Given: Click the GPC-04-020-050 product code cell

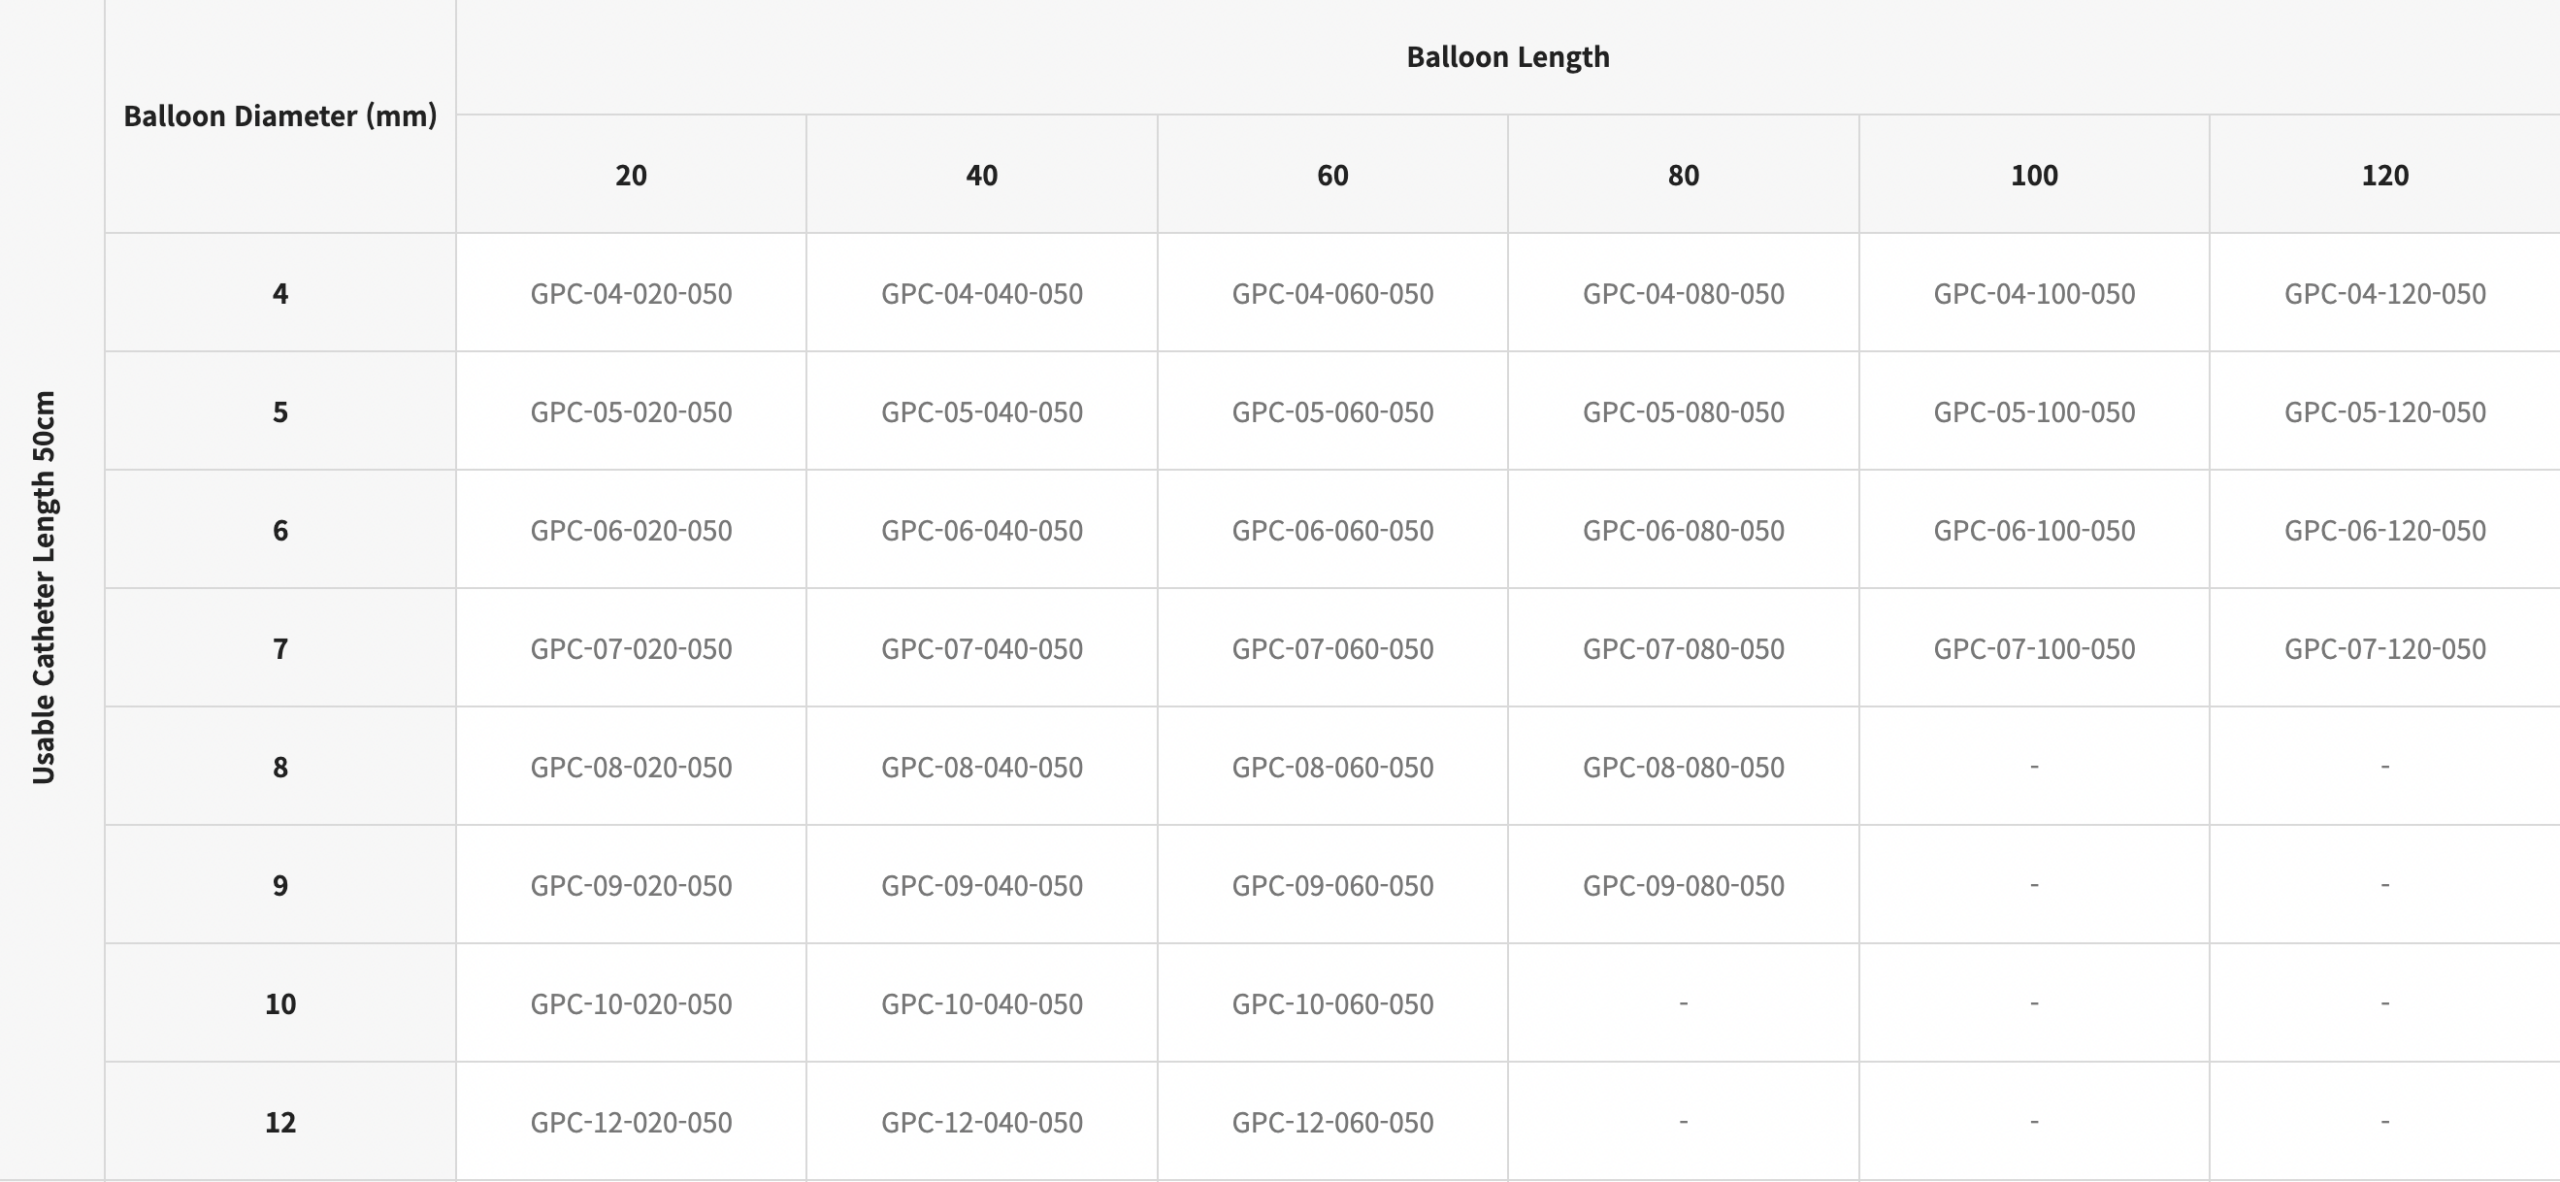Looking at the screenshot, I should pos(631,293).
